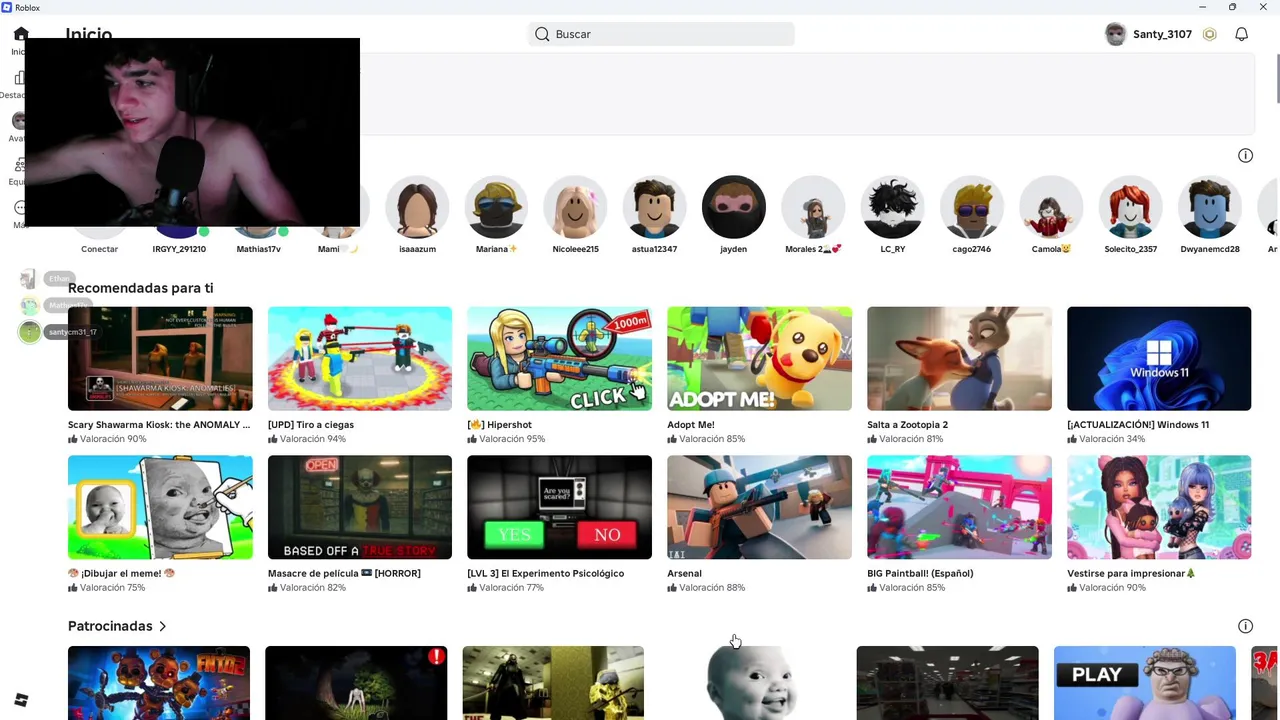Open friend Nicoleee215 avatar
Image resolution: width=1280 pixels, height=720 pixels.
point(575,207)
